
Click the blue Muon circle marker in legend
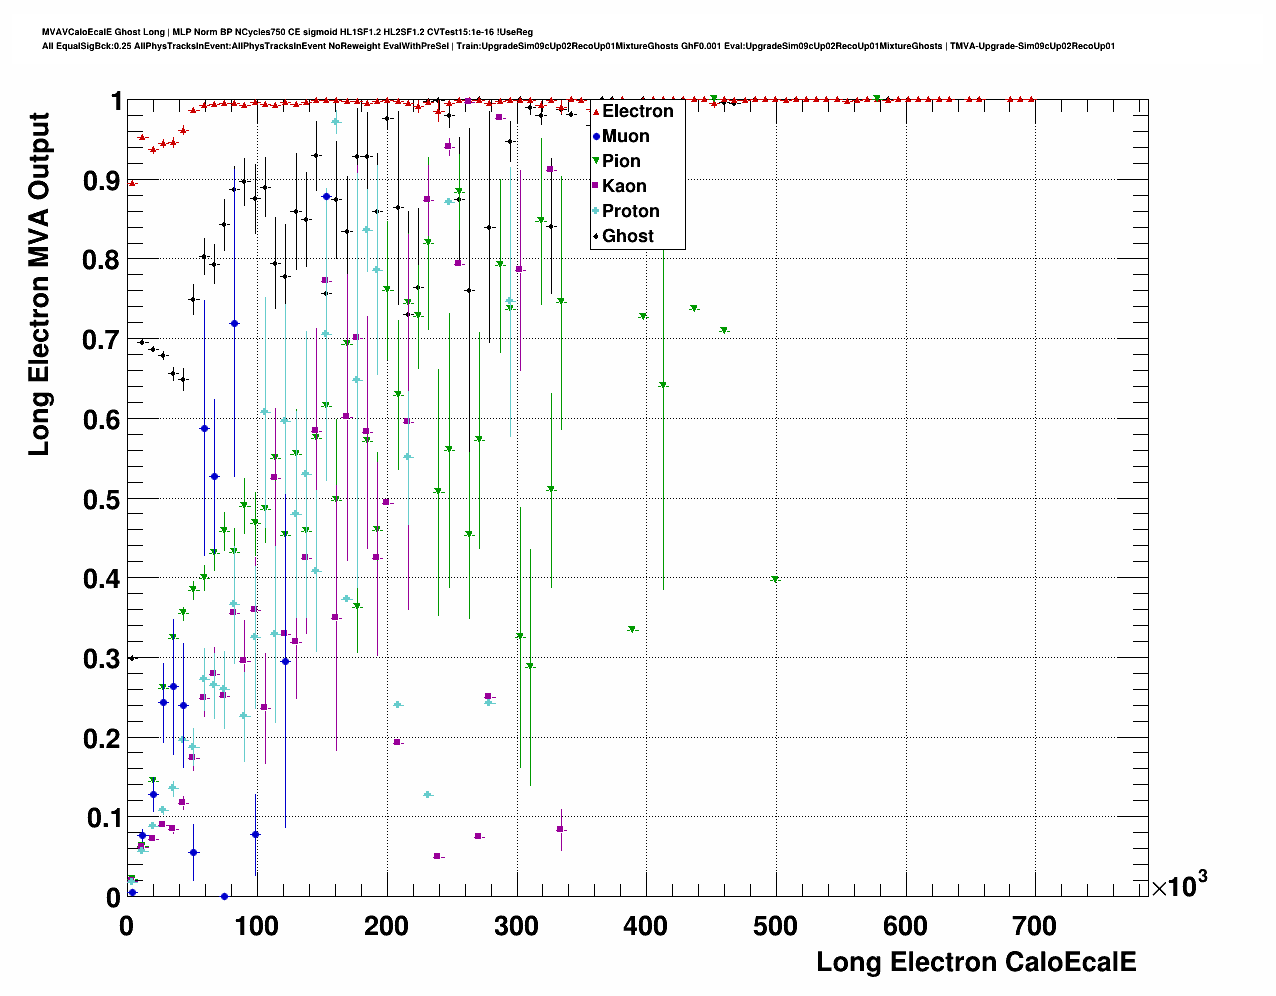(596, 136)
